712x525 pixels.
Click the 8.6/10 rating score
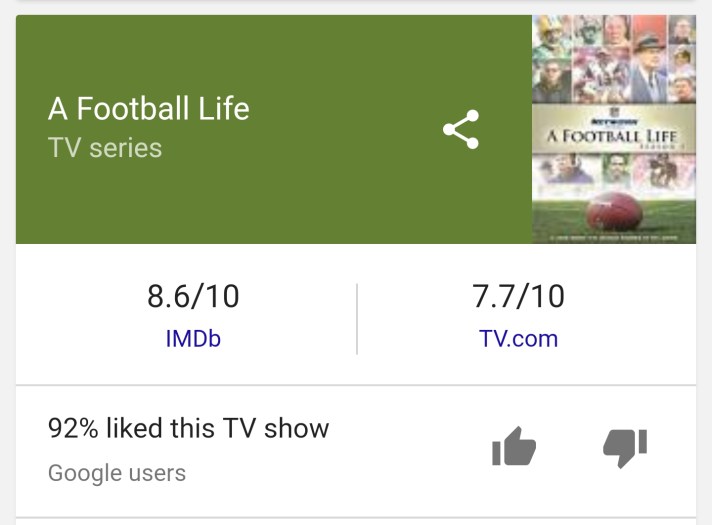pos(193,296)
